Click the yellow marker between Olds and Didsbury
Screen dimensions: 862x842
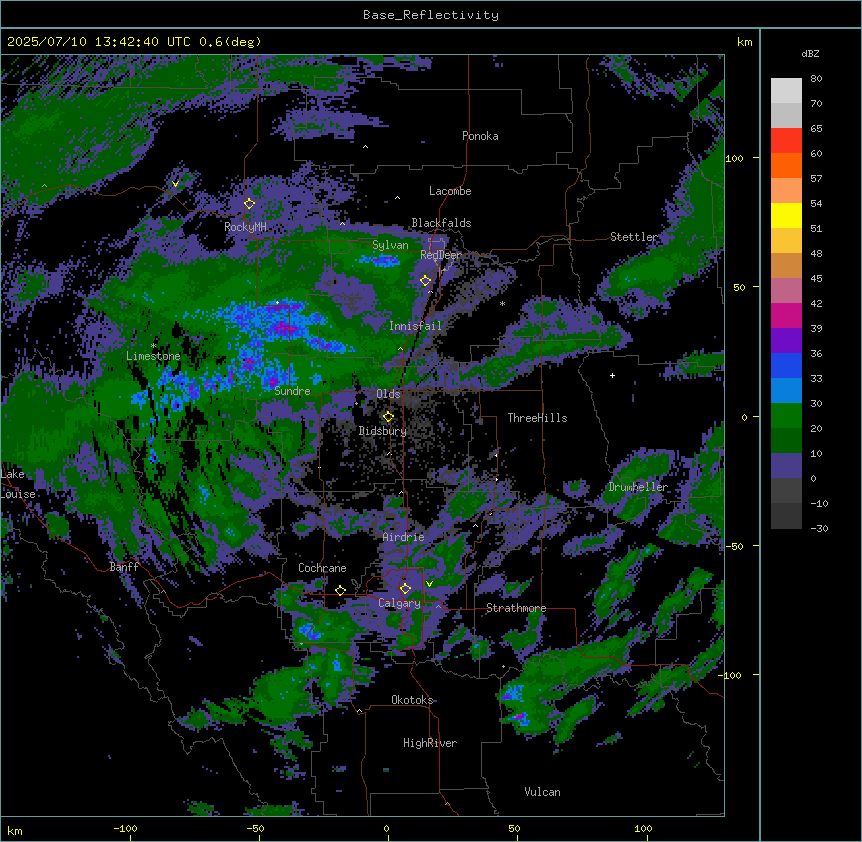click(388, 416)
